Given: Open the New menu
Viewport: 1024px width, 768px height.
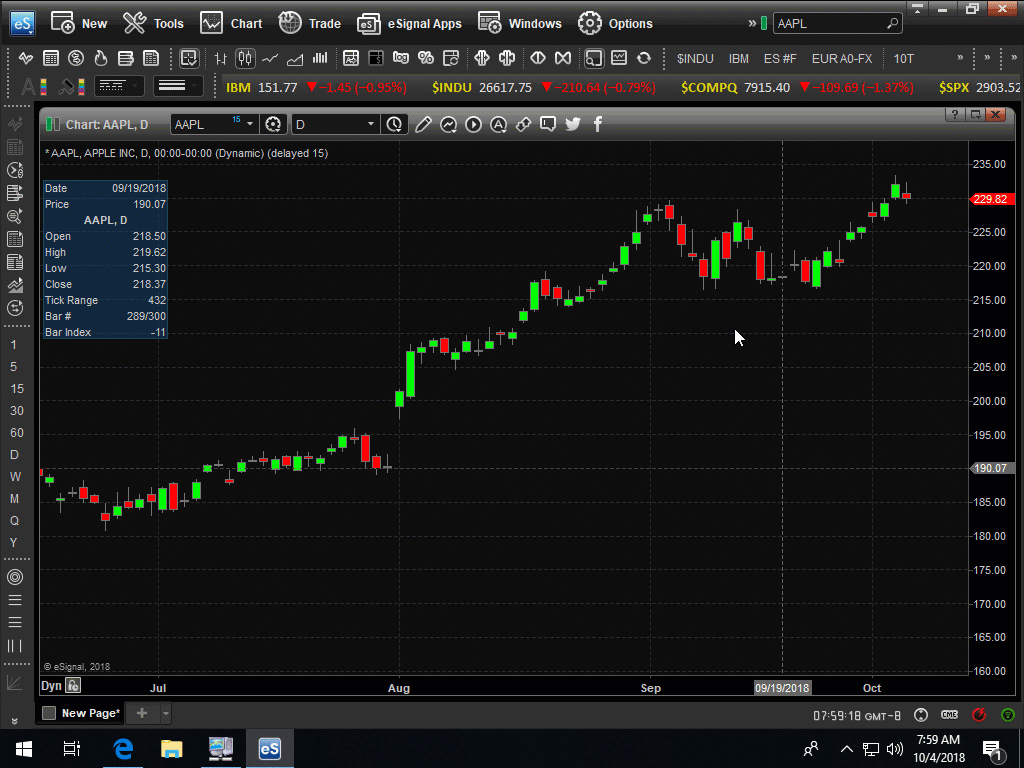Looking at the screenshot, I should tap(79, 24).
